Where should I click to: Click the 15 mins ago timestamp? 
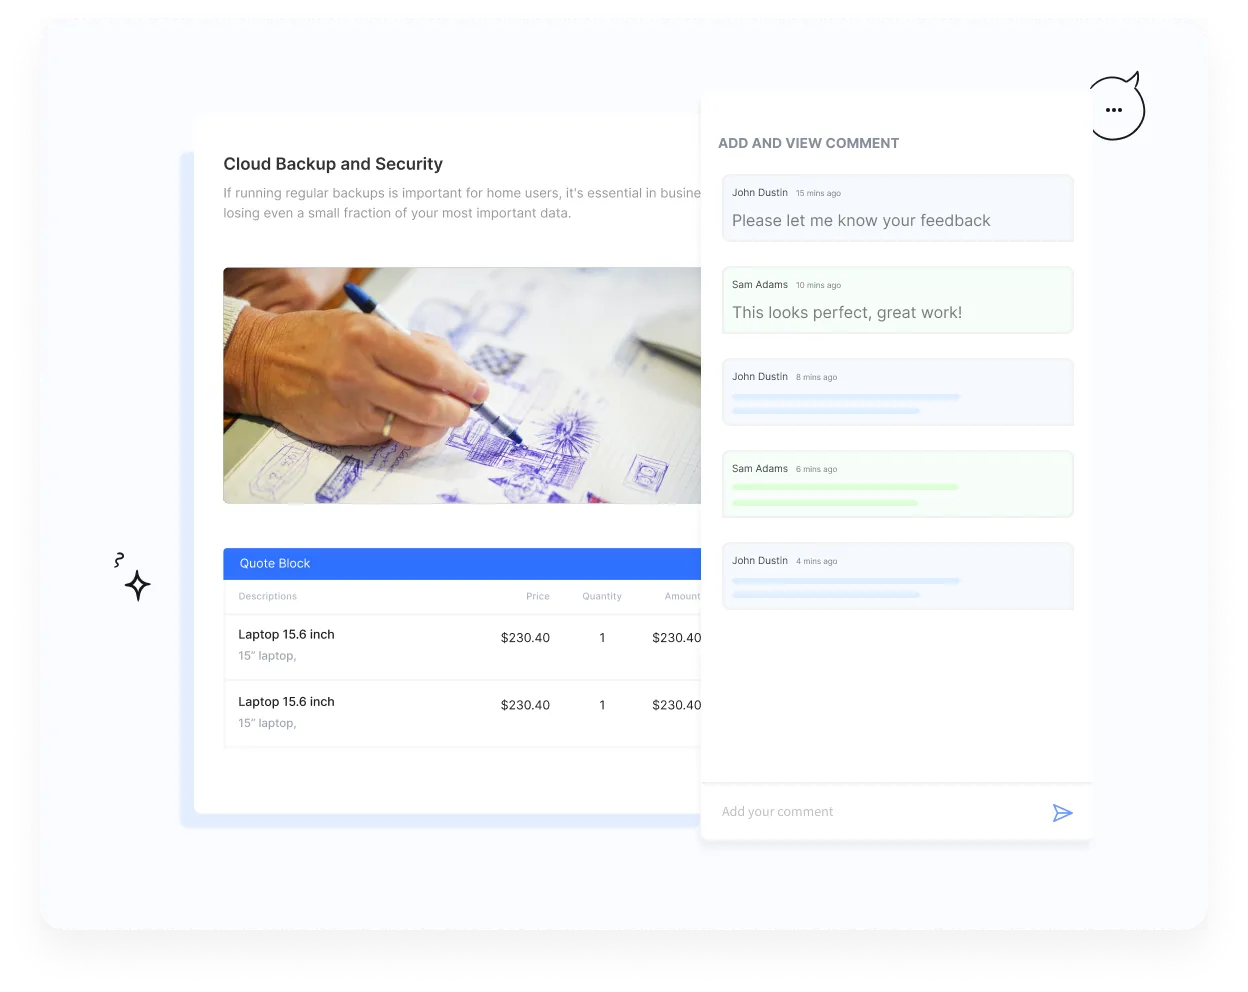pyautogui.click(x=816, y=193)
